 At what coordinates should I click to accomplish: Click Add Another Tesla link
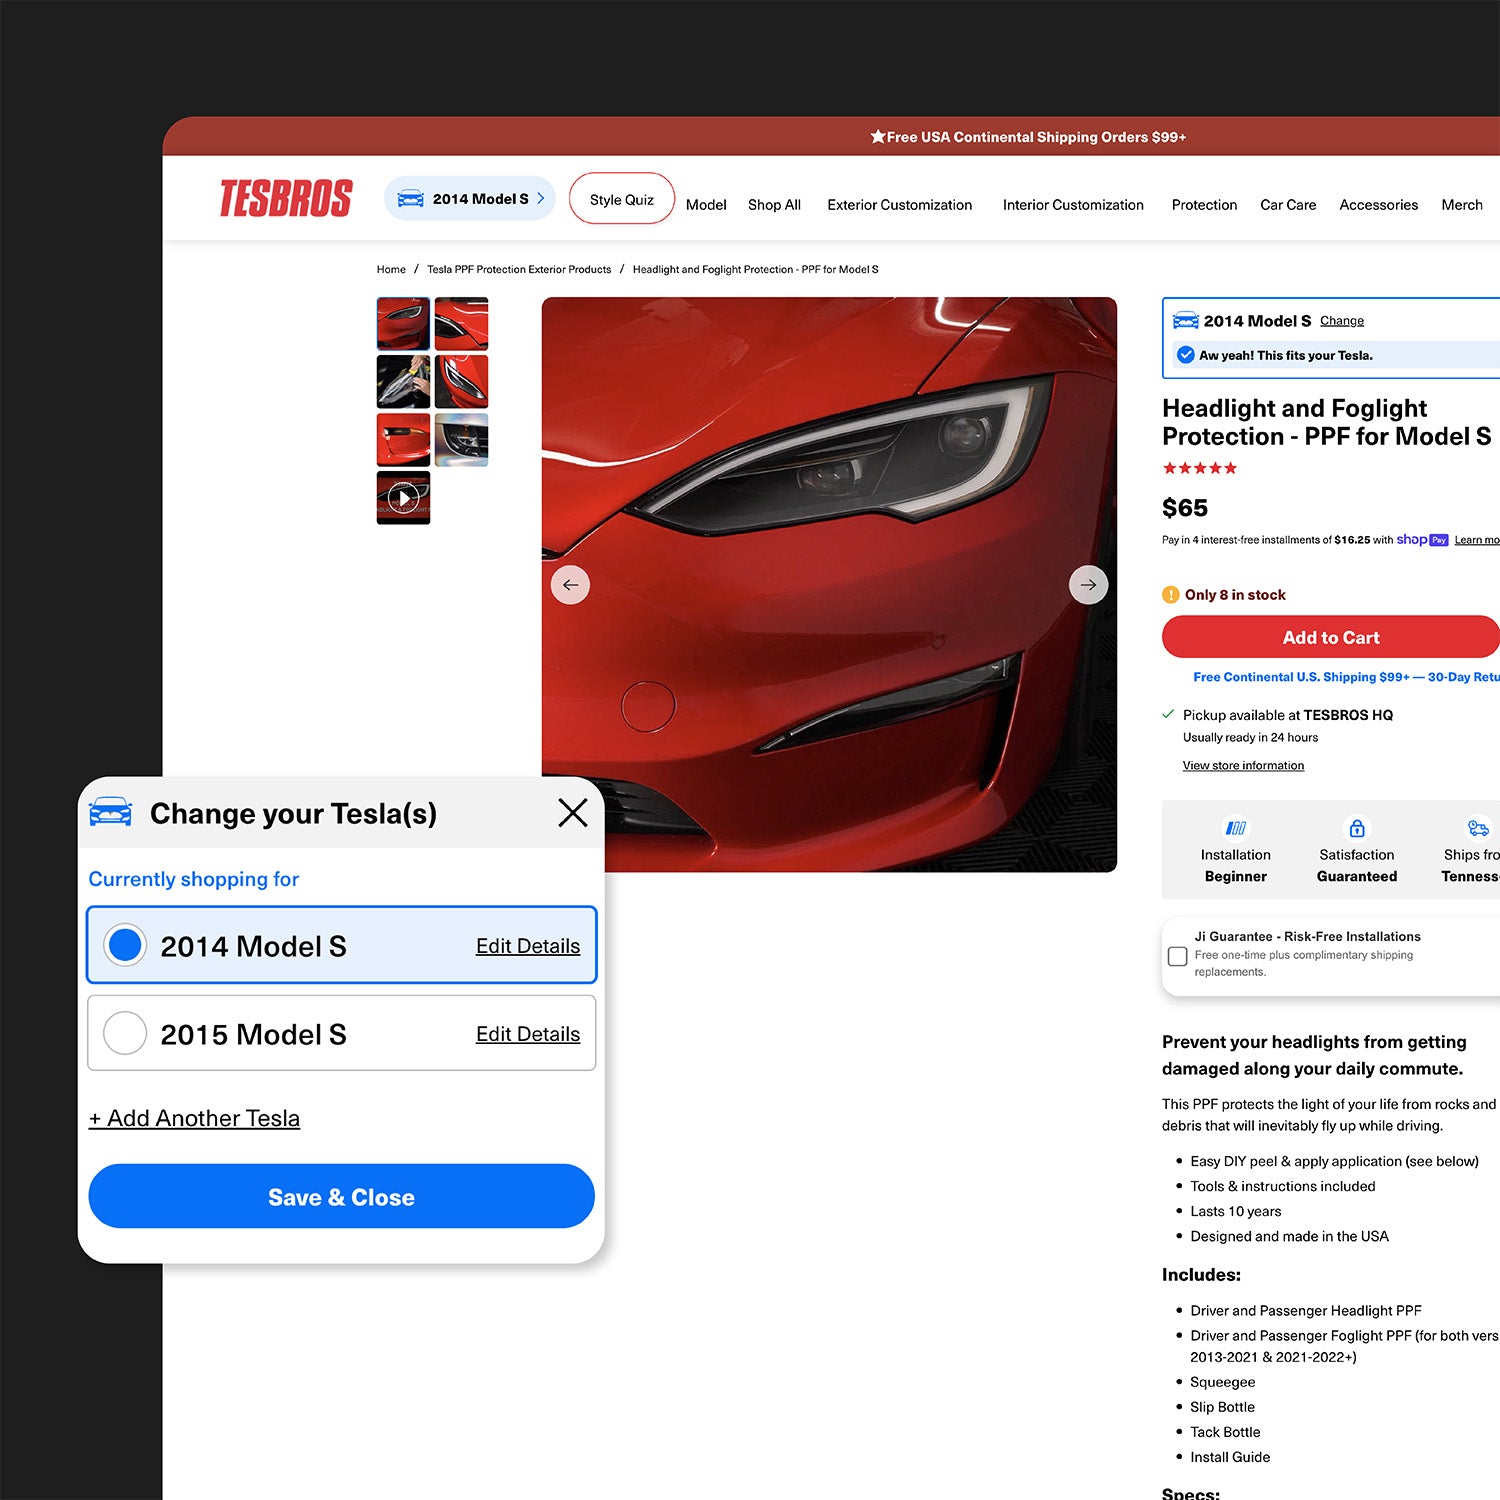(x=194, y=1118)
